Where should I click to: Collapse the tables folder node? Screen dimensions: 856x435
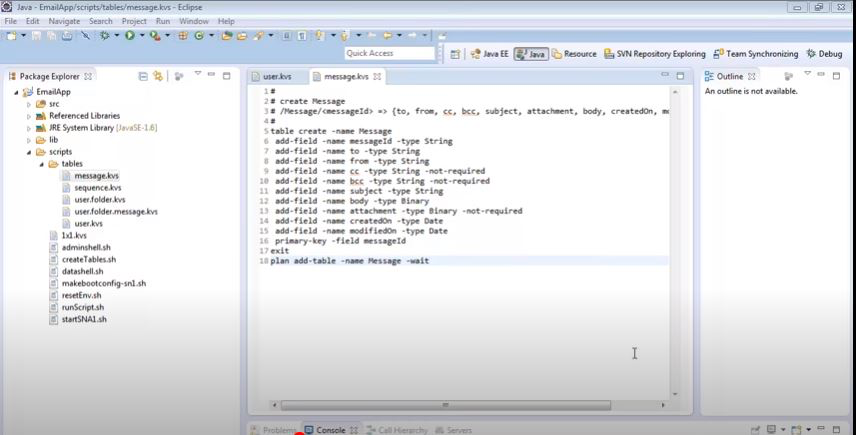click(x=41, y=164)
